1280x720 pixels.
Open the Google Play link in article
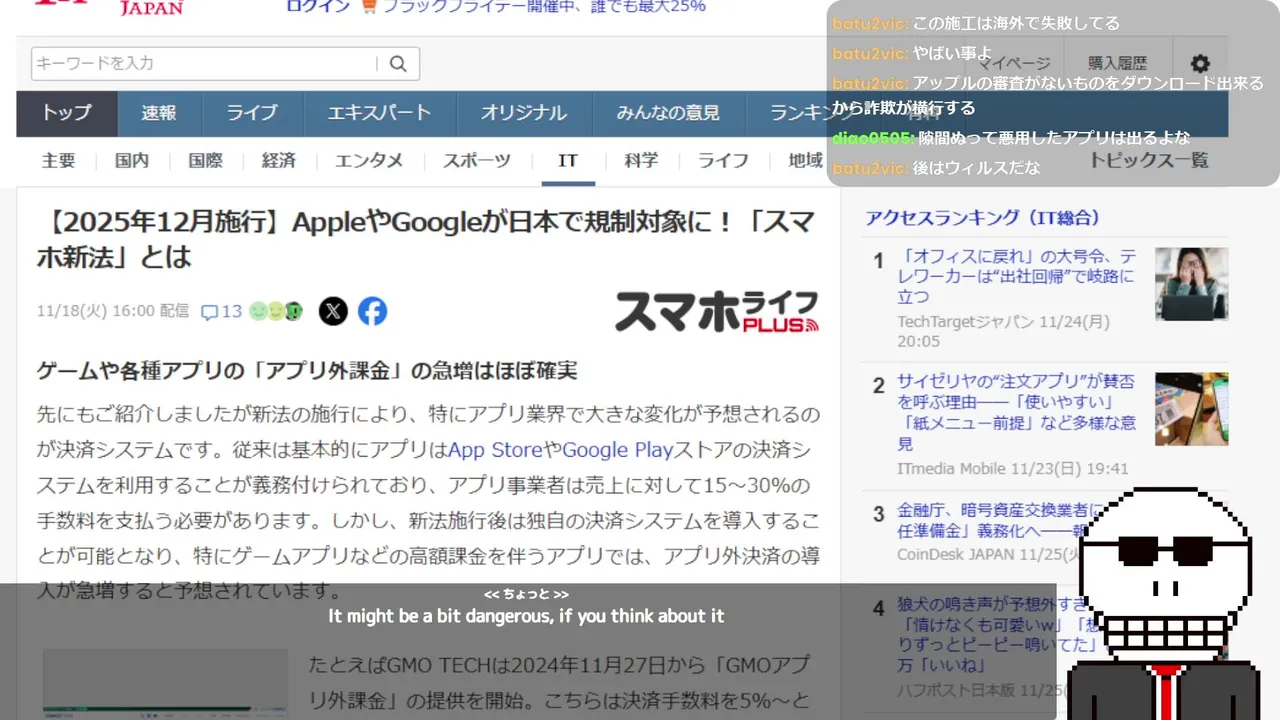618,450
